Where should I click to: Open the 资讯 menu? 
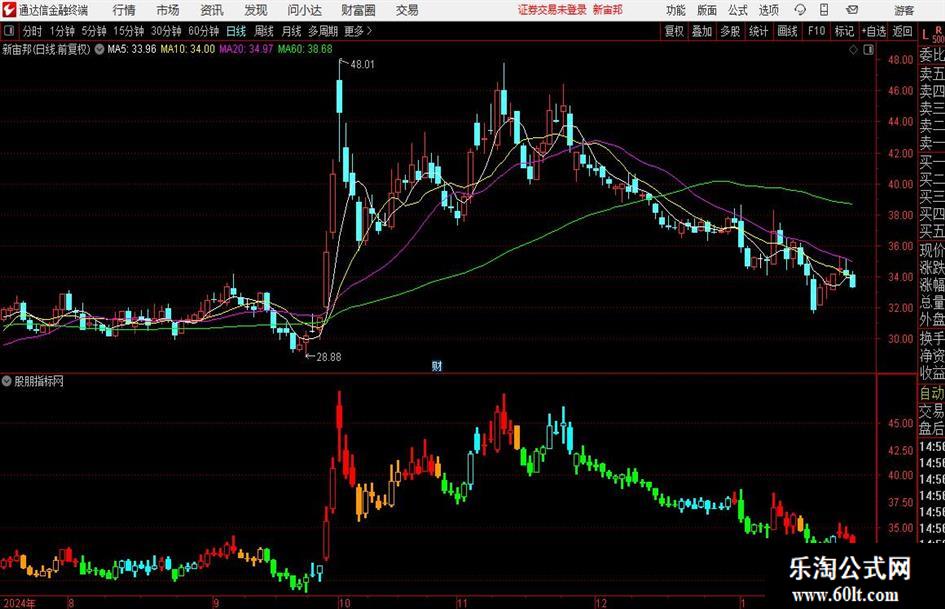click(x=212, y=10)
